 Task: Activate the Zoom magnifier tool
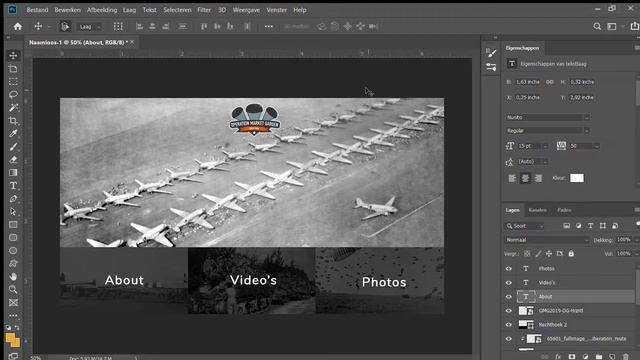13,289
